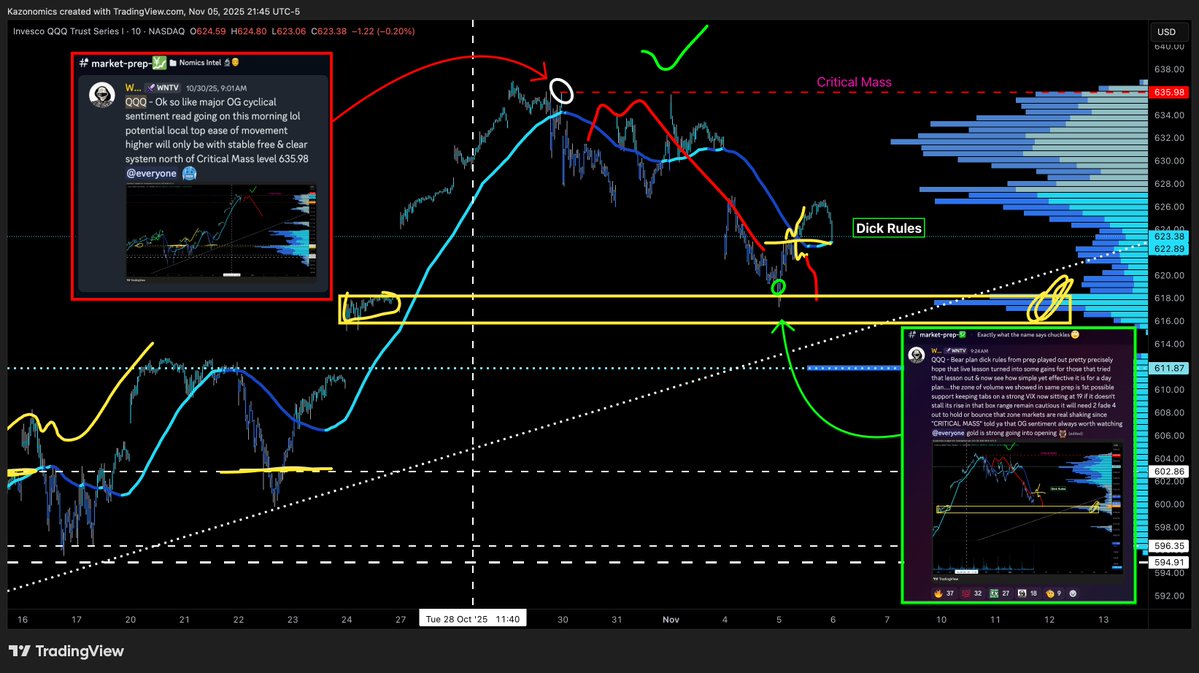Image resolution: width=1199 pixels, height=673 pixels.
Task: Click the 592.00 price on the scale
Action: coord(1169,596)
